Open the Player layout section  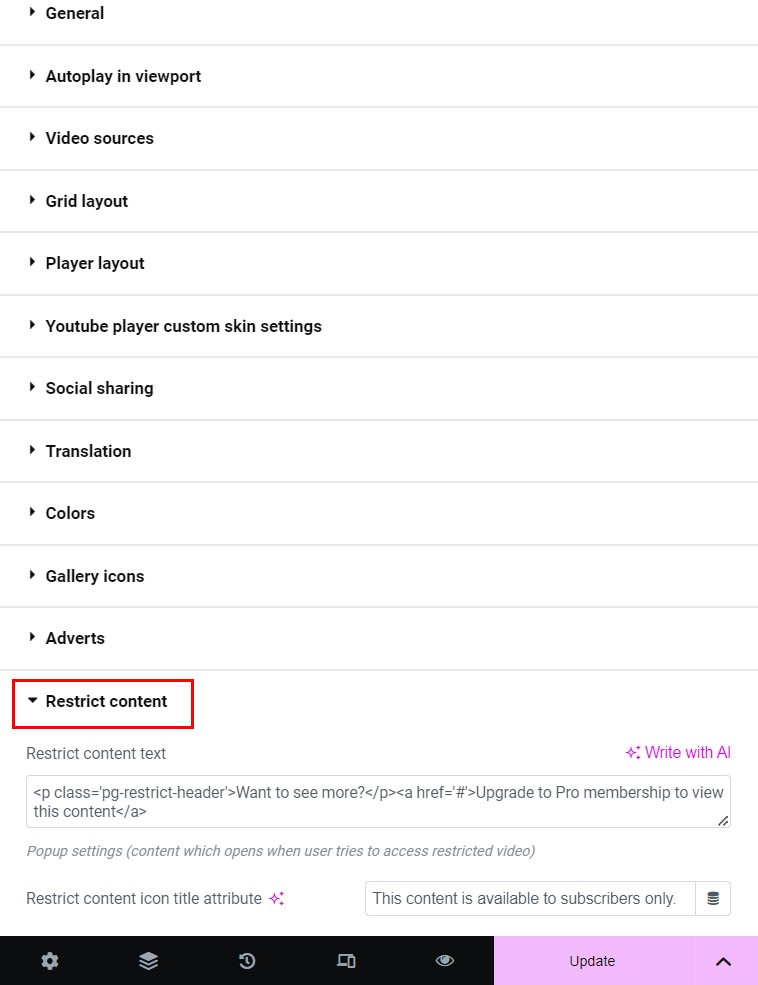click(95, 263)
